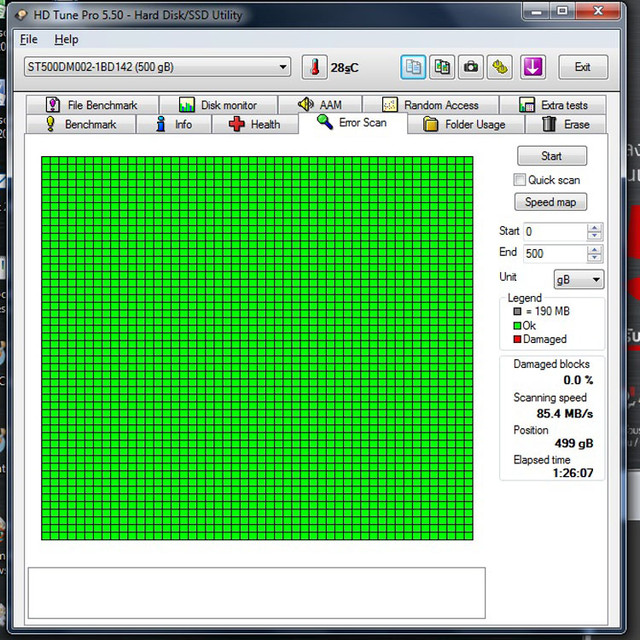Open the Benchmark tab
640x640 pixels.
[x=81, y=124]
